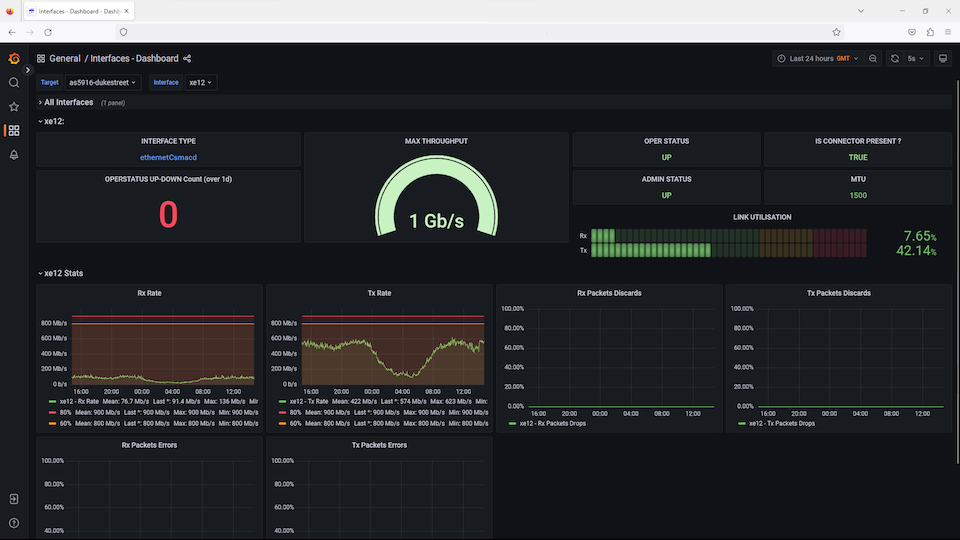Reload the page in the browser
Viewport: 960px width, 540px height.
click(x=48, y=32)
